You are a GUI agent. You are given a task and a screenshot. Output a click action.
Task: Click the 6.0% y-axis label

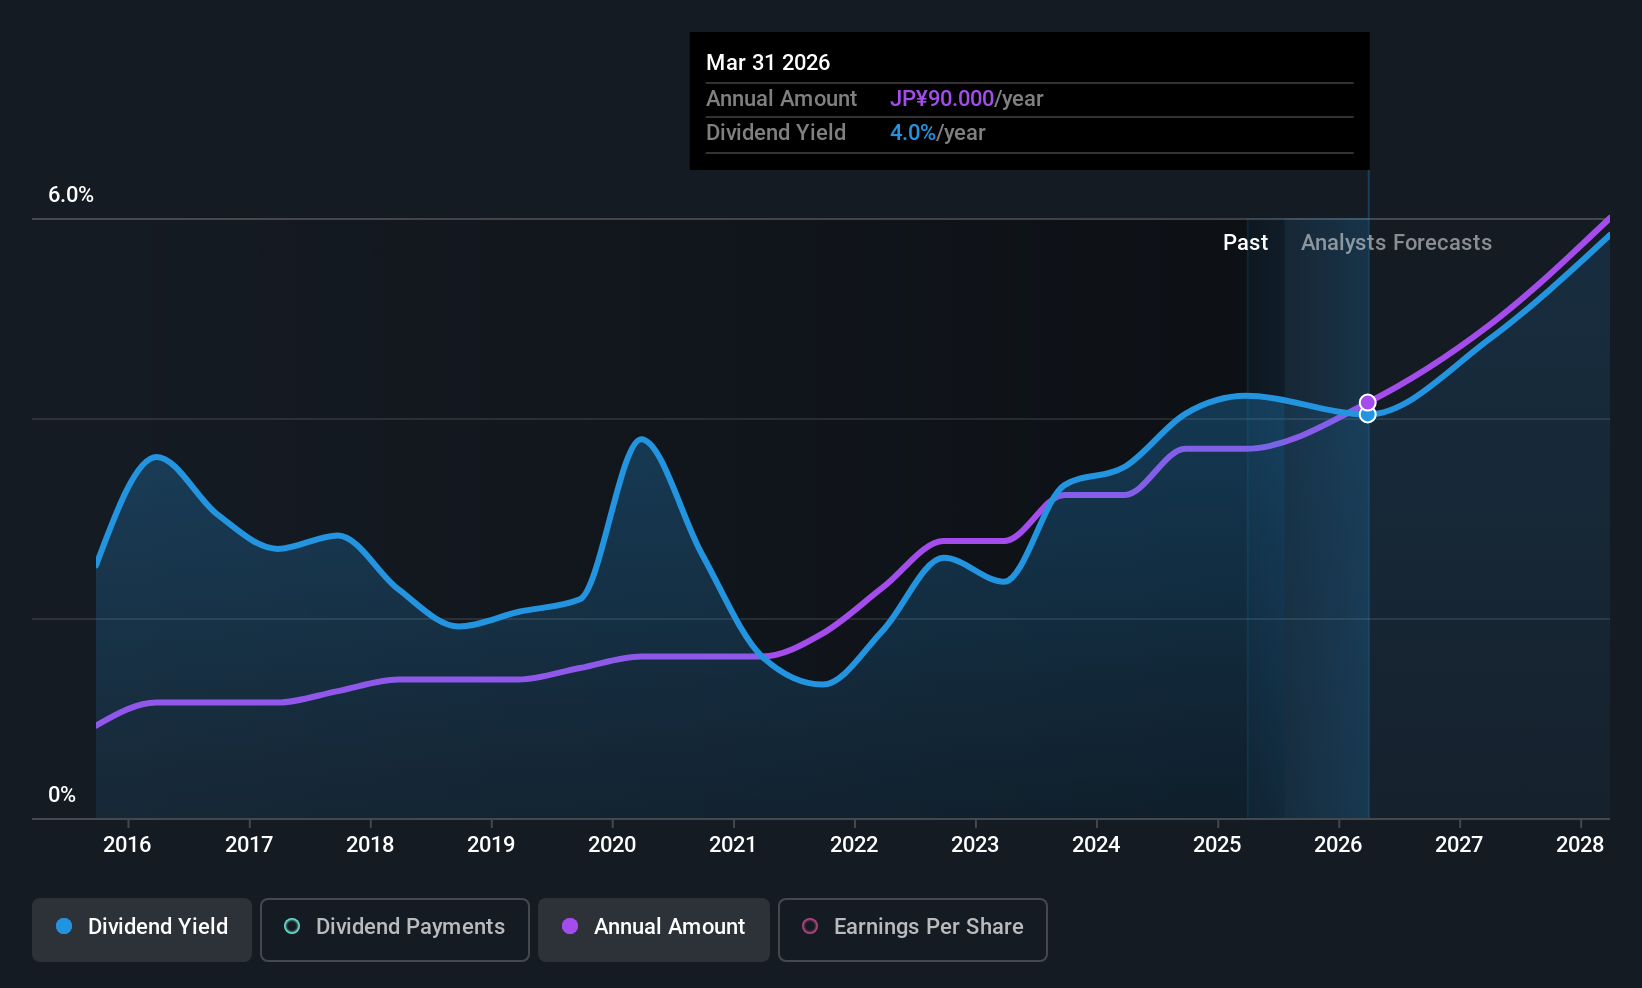pos(71,195)
